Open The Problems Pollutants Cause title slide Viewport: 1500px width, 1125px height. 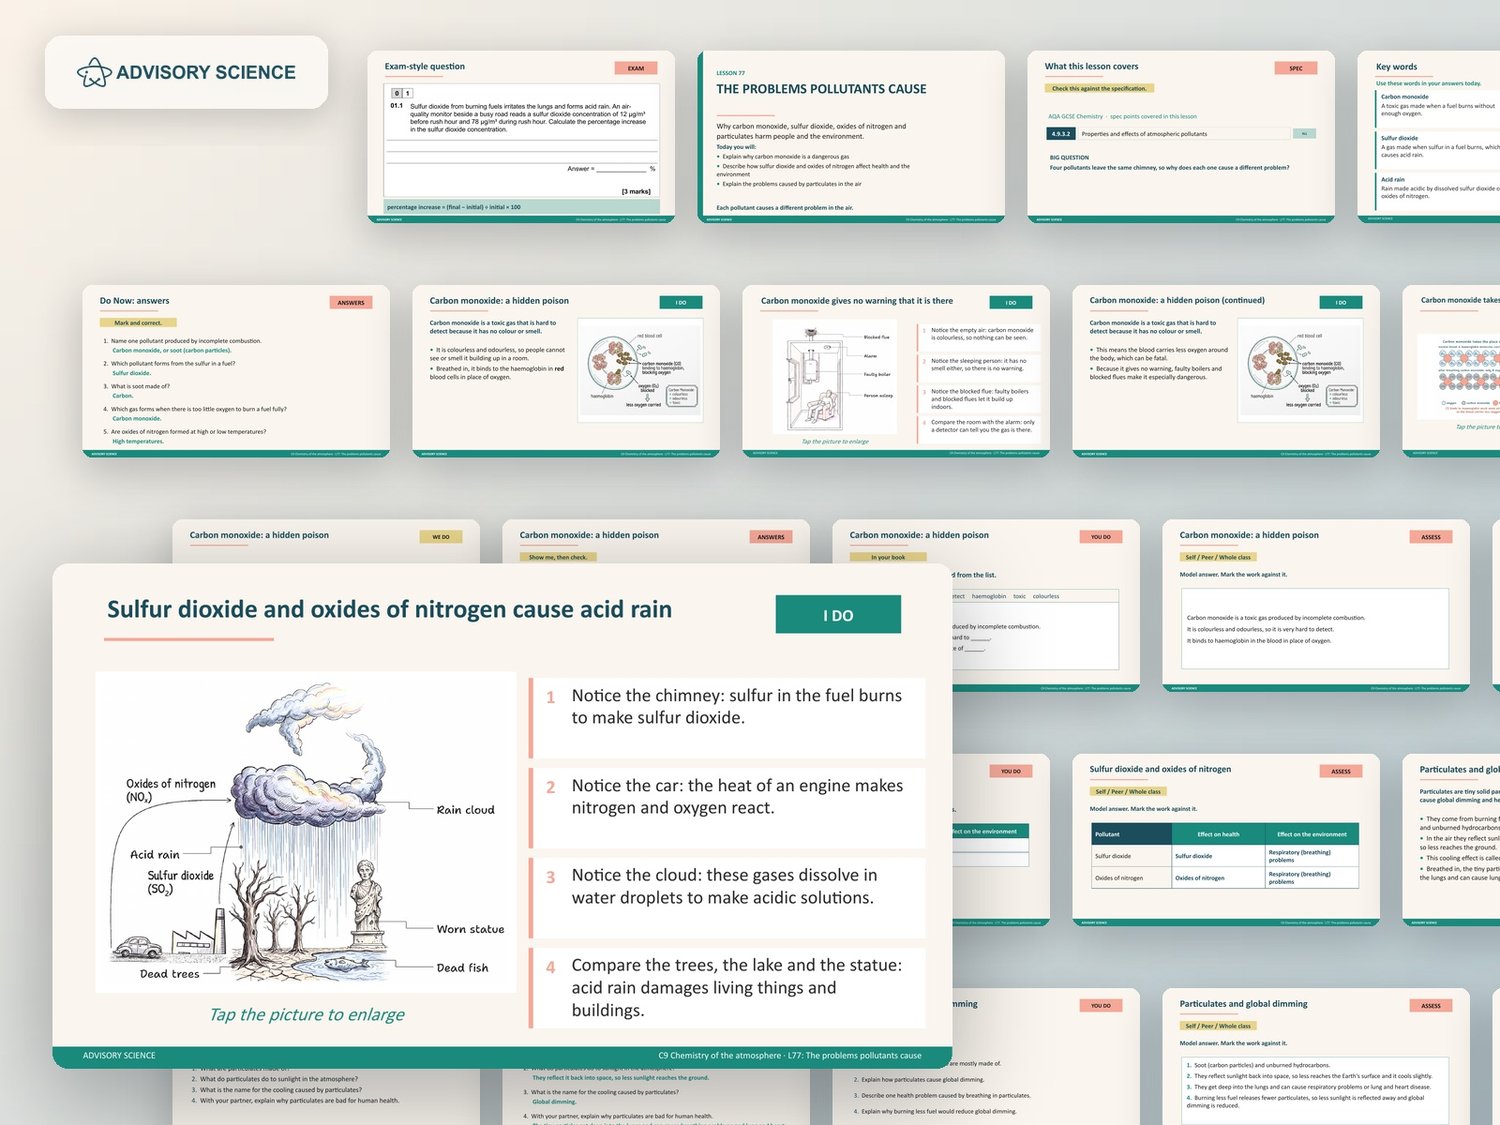coord(851,136)
